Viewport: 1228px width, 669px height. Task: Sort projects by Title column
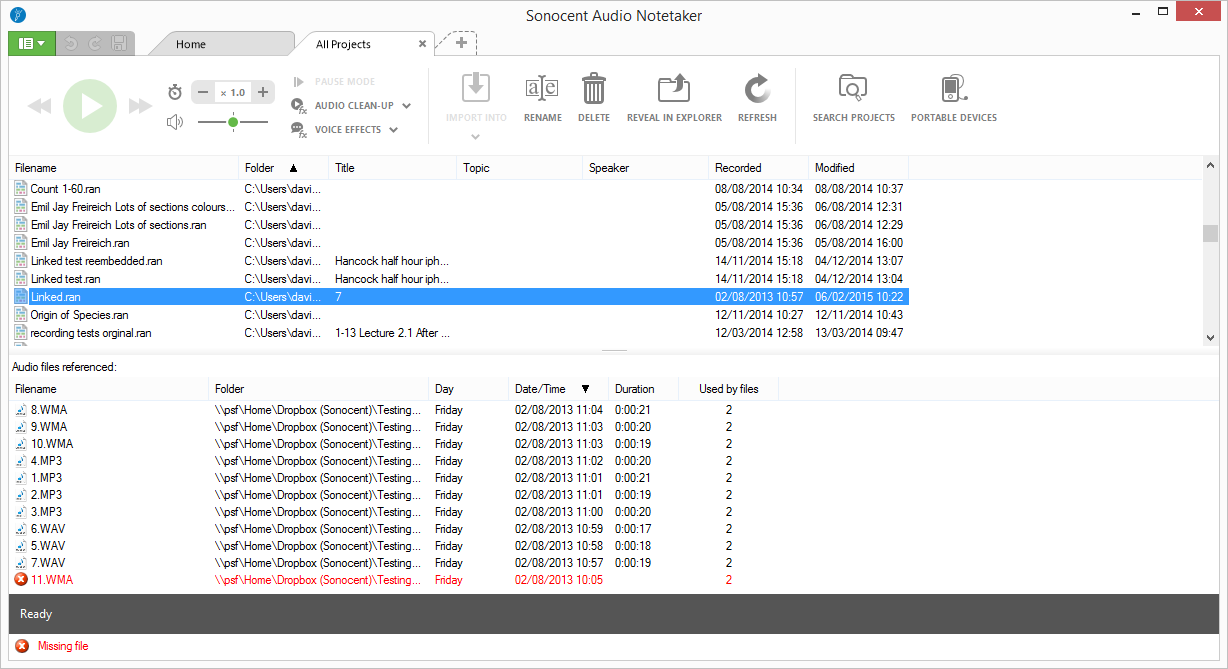point(393,168)
